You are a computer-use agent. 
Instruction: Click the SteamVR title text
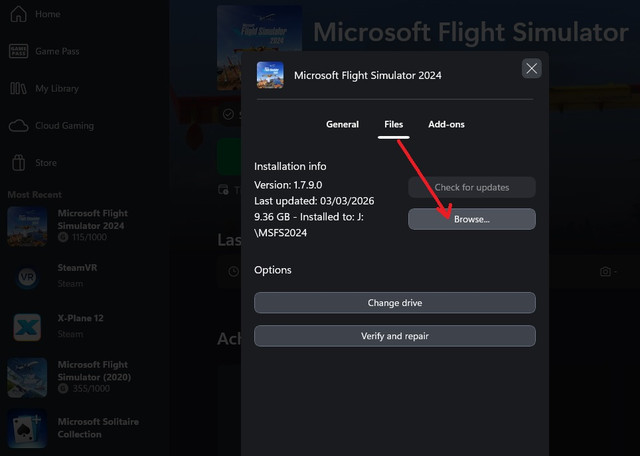(77, 268)
